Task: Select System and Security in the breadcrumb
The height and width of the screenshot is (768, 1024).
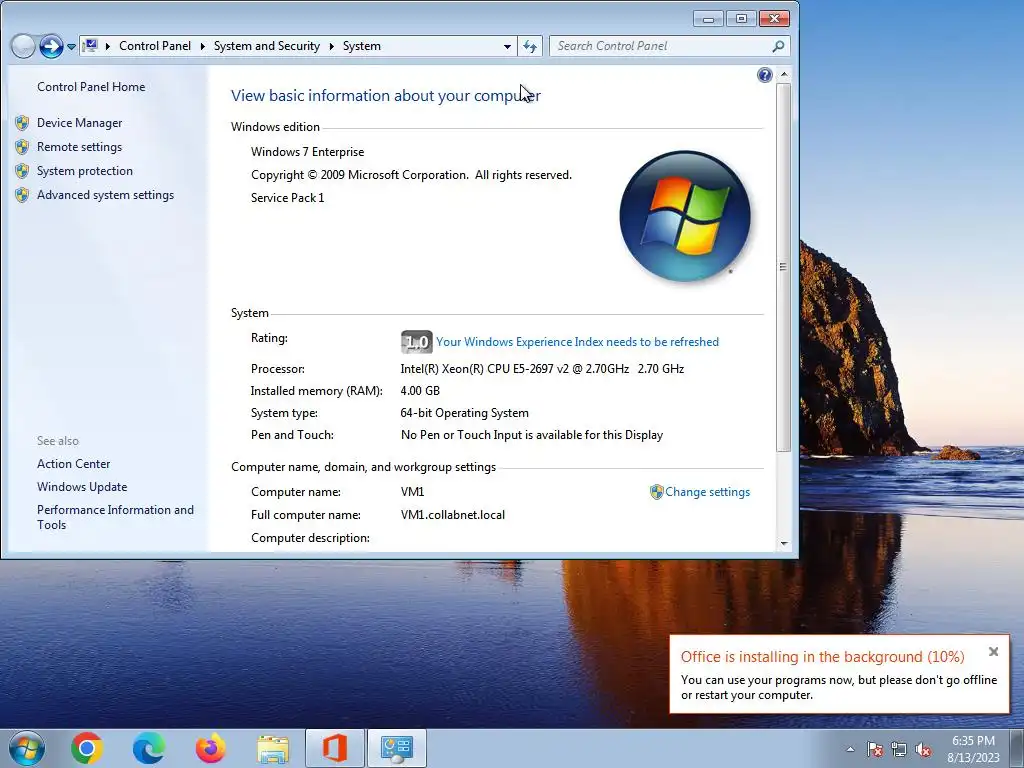Action: (x=266, y=46)
